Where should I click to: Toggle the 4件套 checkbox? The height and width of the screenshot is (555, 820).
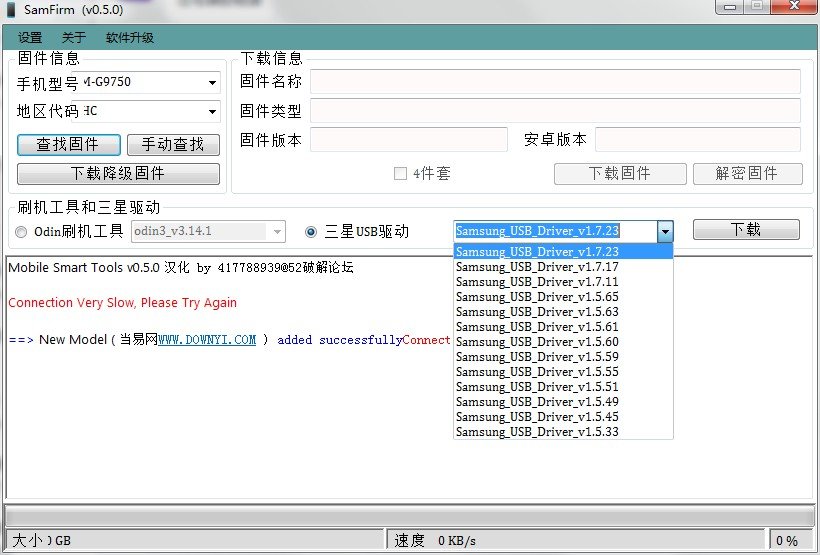coord(400,174)
